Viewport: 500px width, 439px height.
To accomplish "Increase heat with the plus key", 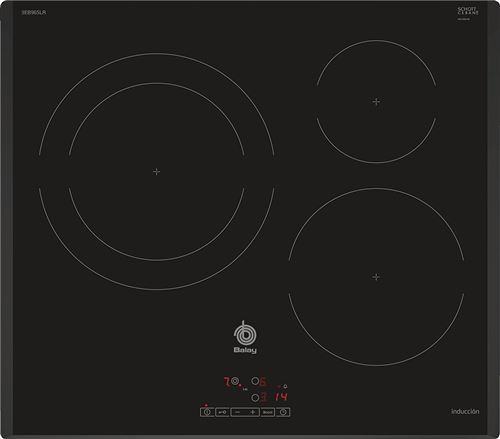I will click(253, 412).
